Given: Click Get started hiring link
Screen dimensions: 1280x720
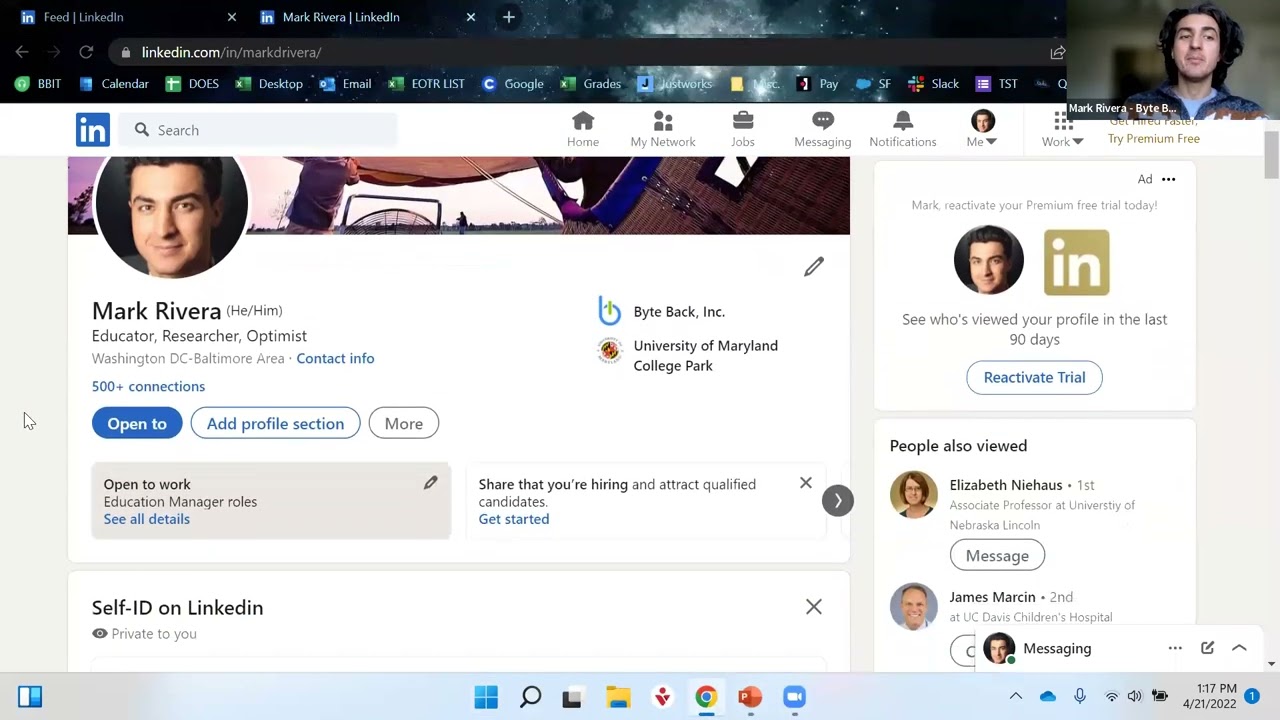Looking at the screenshot, I should 513,519.
